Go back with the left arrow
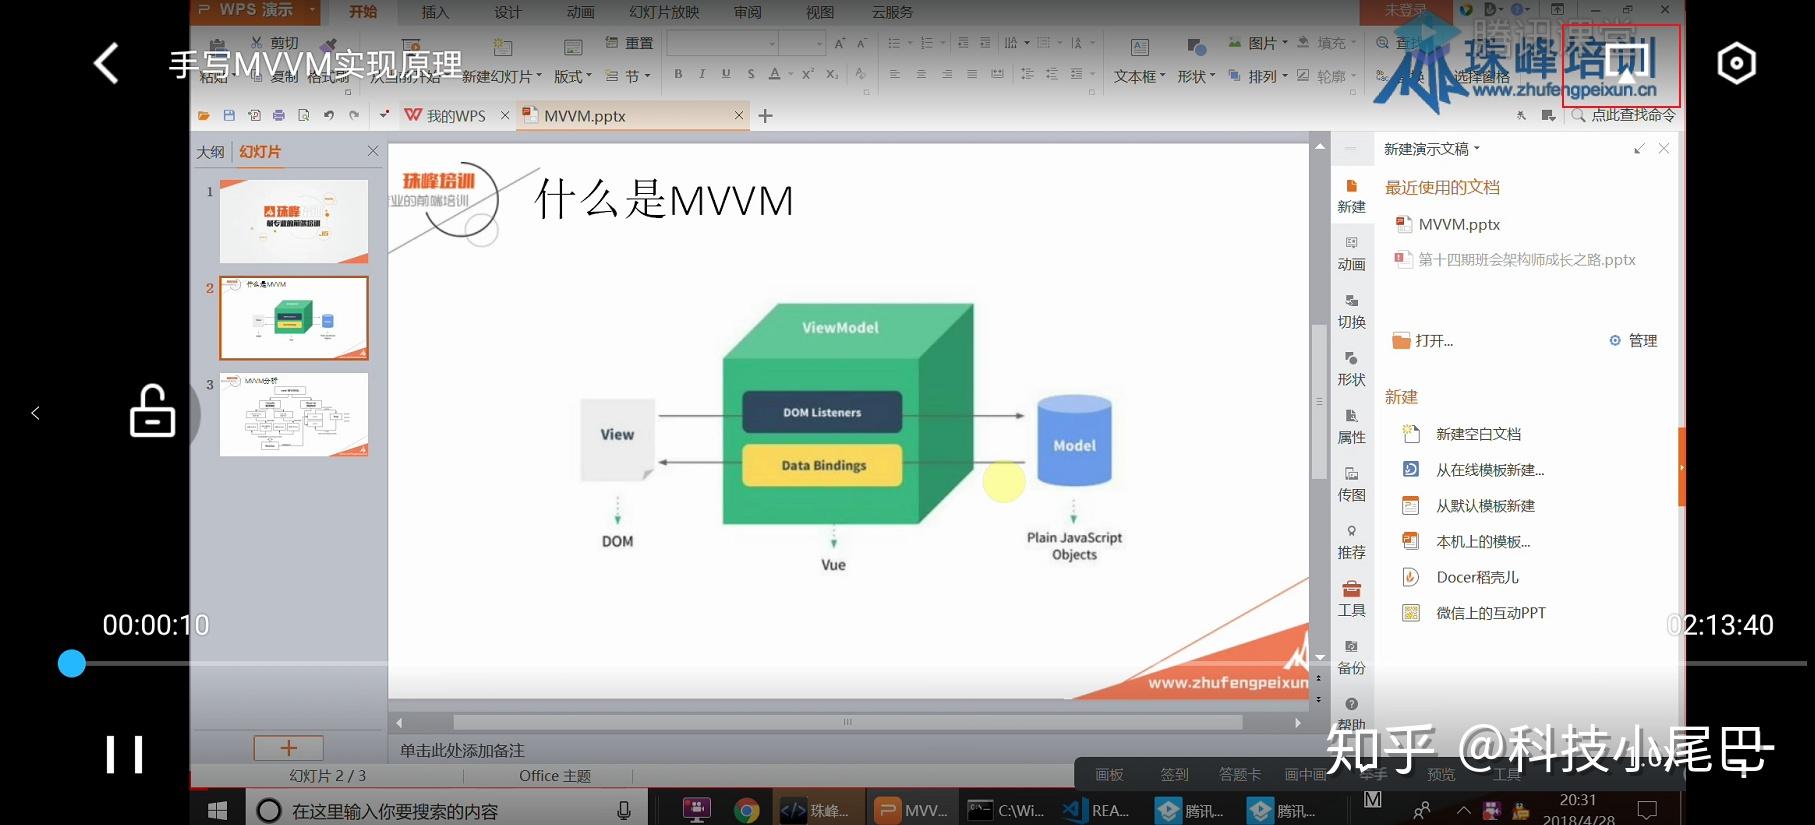 (106, 64)
